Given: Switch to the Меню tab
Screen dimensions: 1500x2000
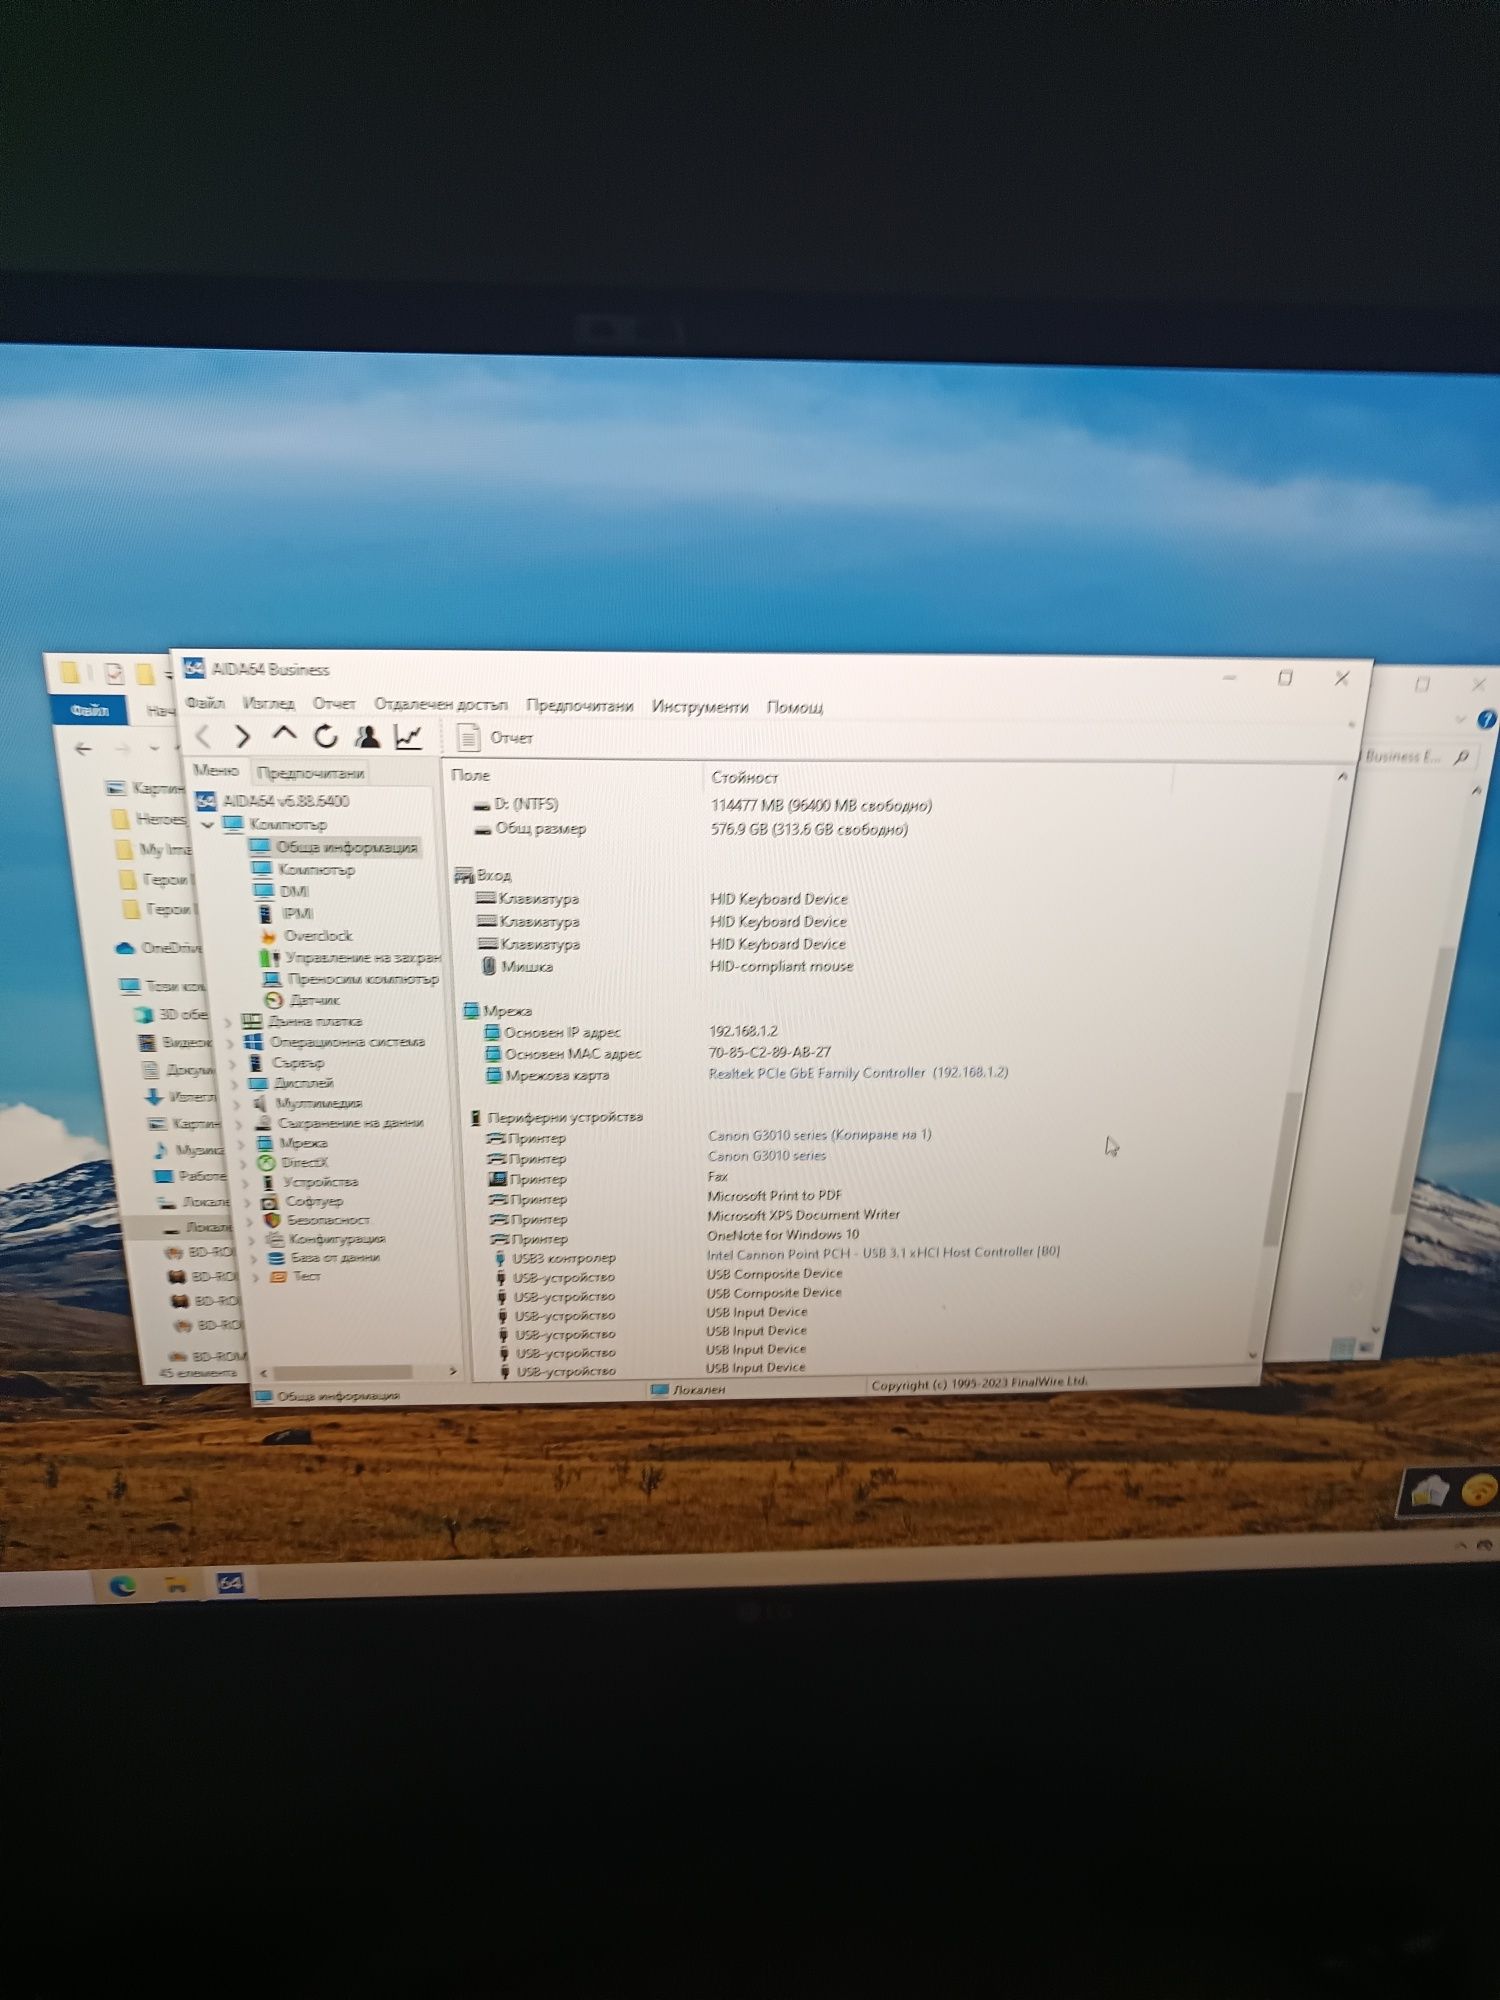Looking at the screenshot, I should 216,770.
